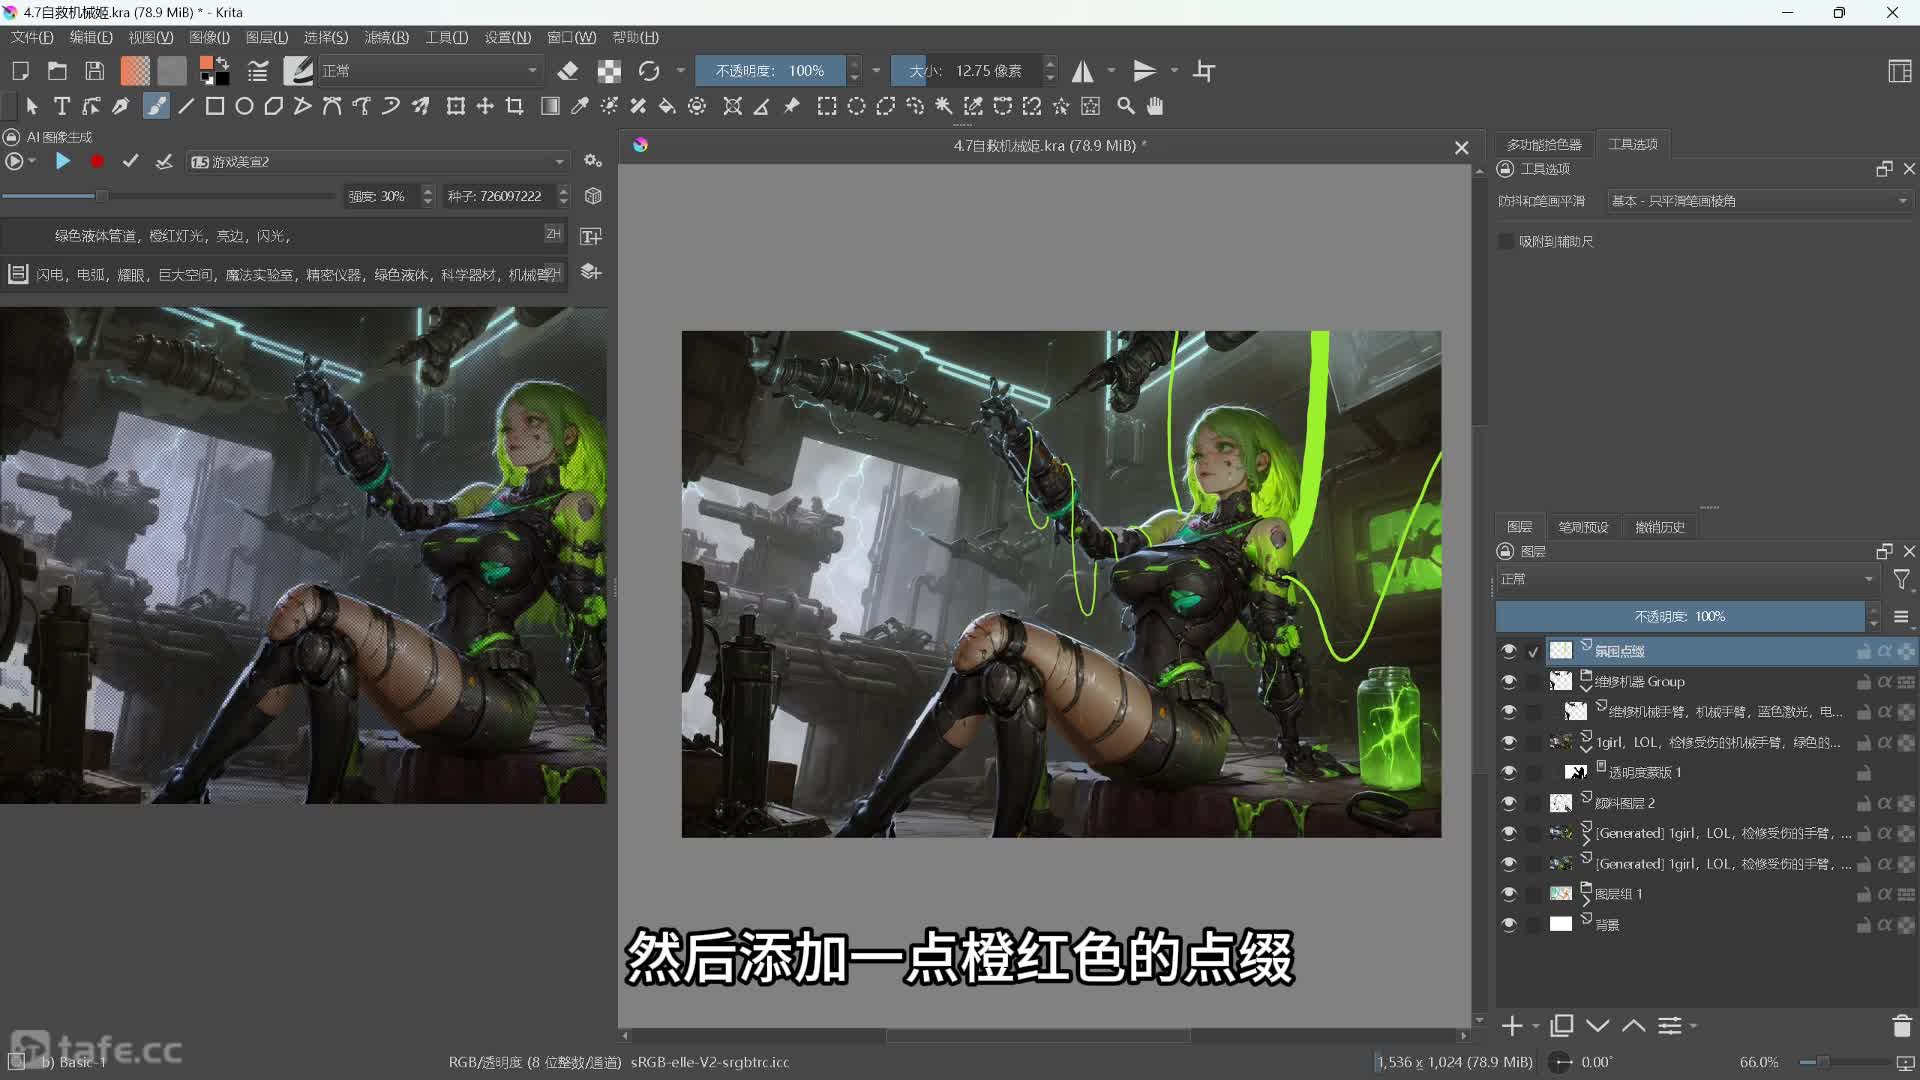Image resolution: width=1920 pixels, height=1080 pixels.
Task: Select the Line tool
Action: coord(186,106)
